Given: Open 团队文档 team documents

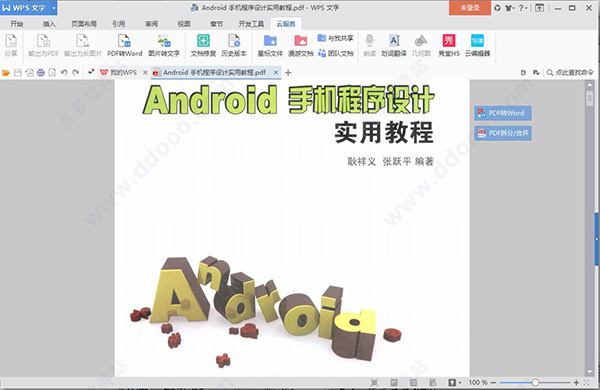Looking at the screenshot, I should point(336,53).
